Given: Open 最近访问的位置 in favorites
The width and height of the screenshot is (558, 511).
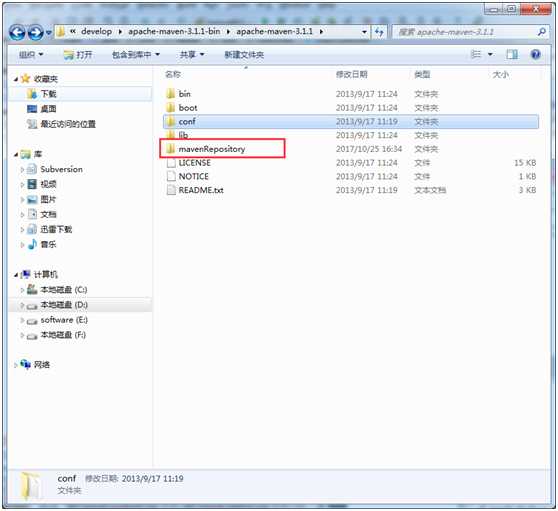Looking at the screenshot, I should click(68, 124).
